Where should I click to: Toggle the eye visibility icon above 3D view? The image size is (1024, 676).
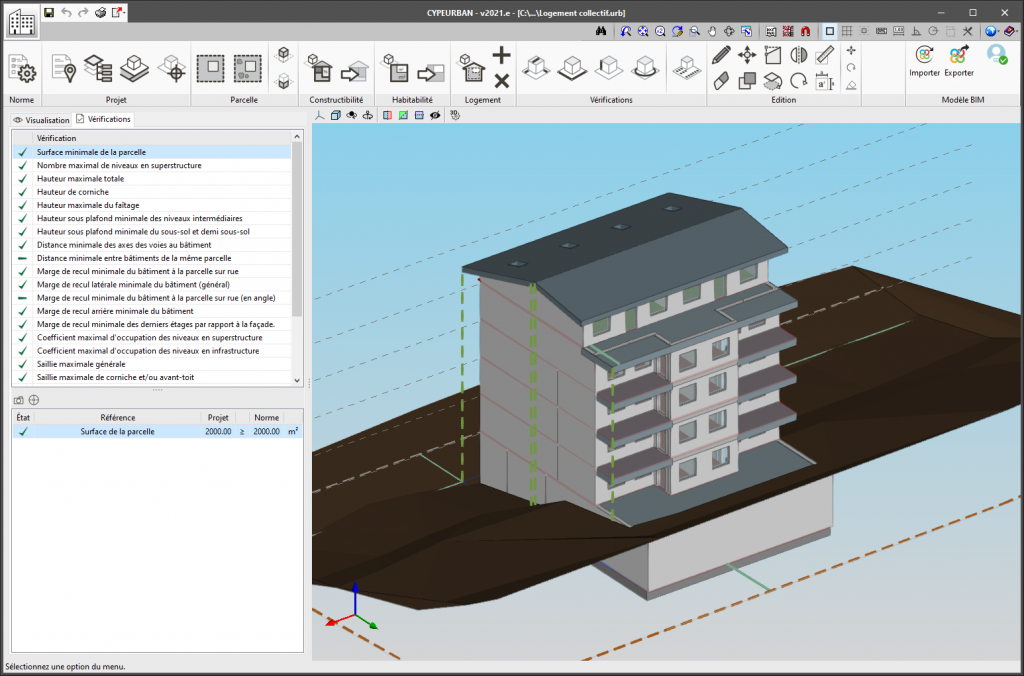click(435, 116)
